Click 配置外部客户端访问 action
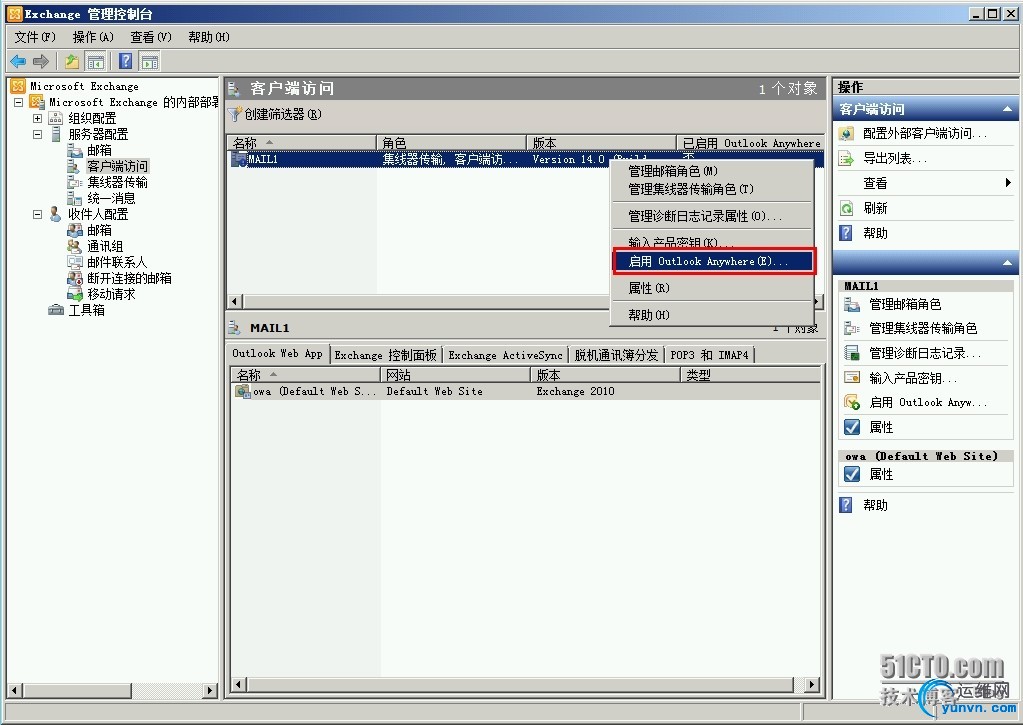 coord(924,133)
